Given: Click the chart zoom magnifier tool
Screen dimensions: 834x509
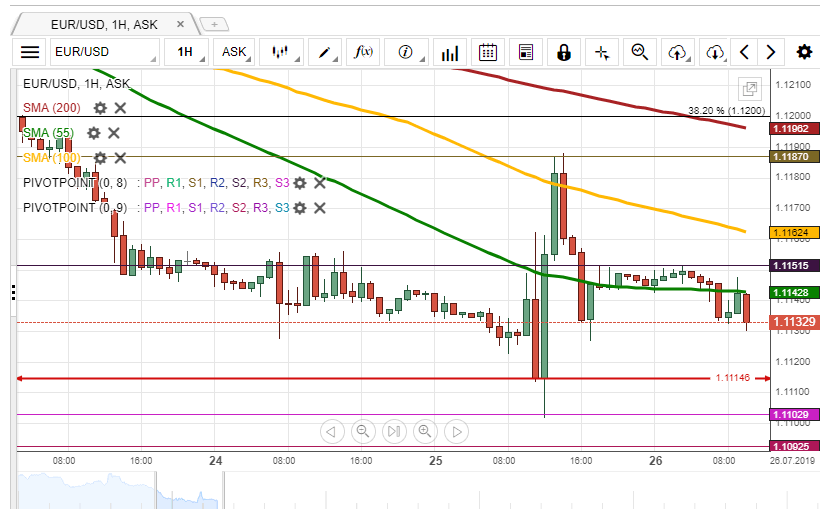Looking at the screenshot, I should coord(640,52).
